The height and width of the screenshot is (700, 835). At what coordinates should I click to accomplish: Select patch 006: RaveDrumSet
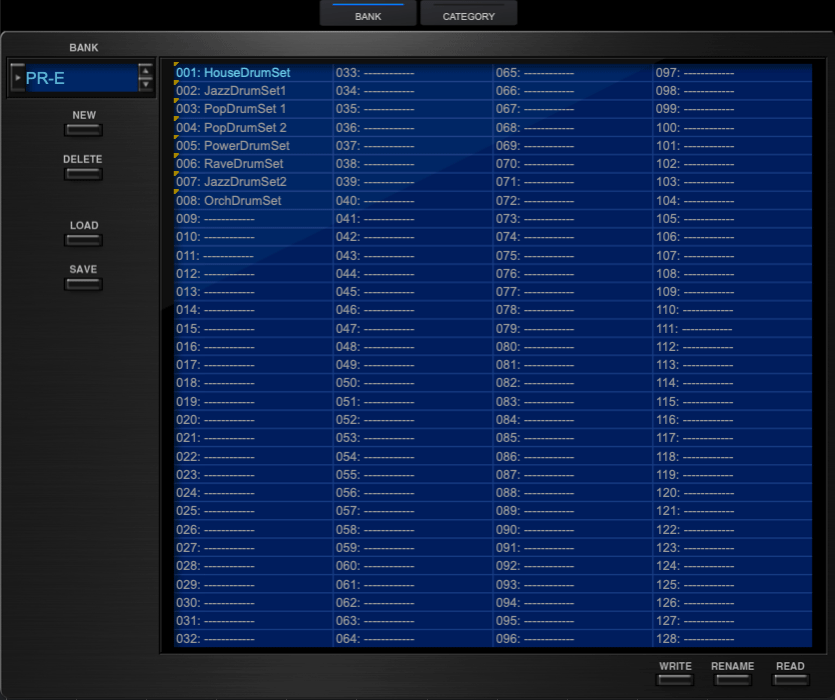coord(253,164)
